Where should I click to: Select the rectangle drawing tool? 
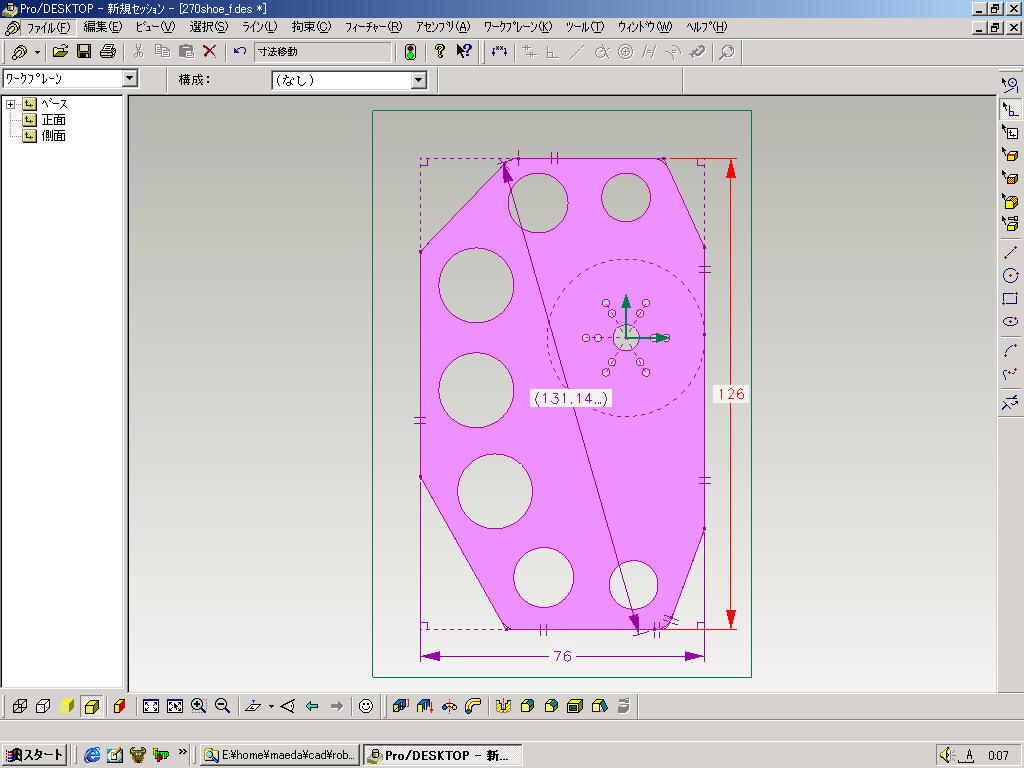[x=1010, y=299]
